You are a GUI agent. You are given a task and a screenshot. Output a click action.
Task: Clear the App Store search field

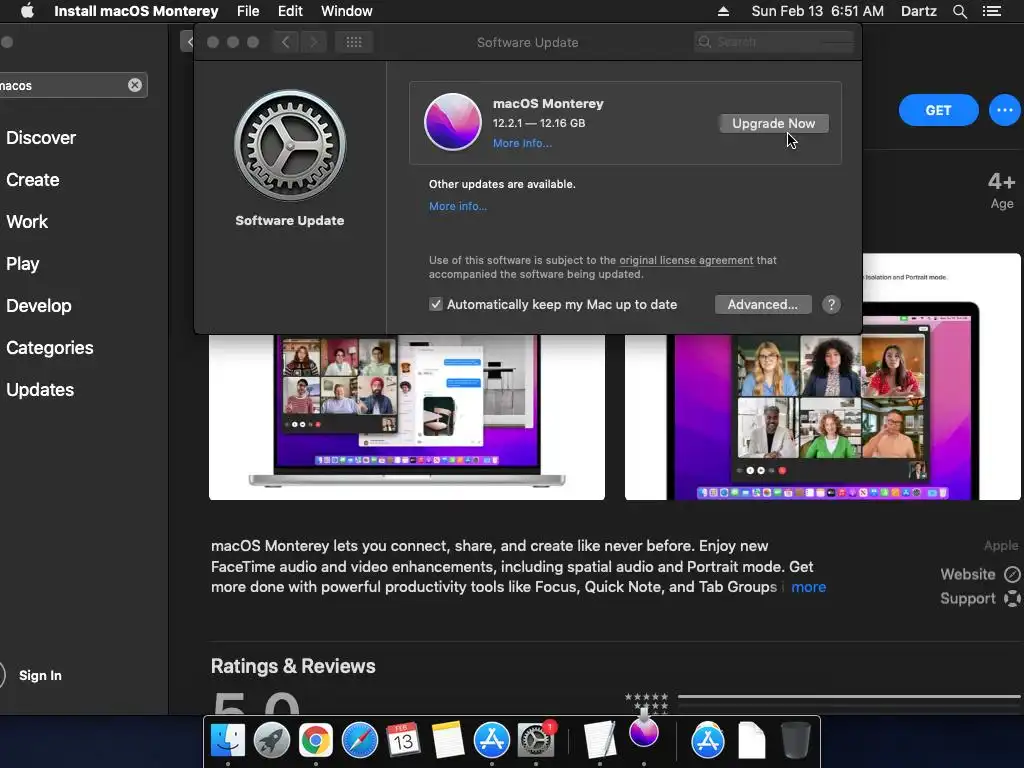(x=135, y=85)
